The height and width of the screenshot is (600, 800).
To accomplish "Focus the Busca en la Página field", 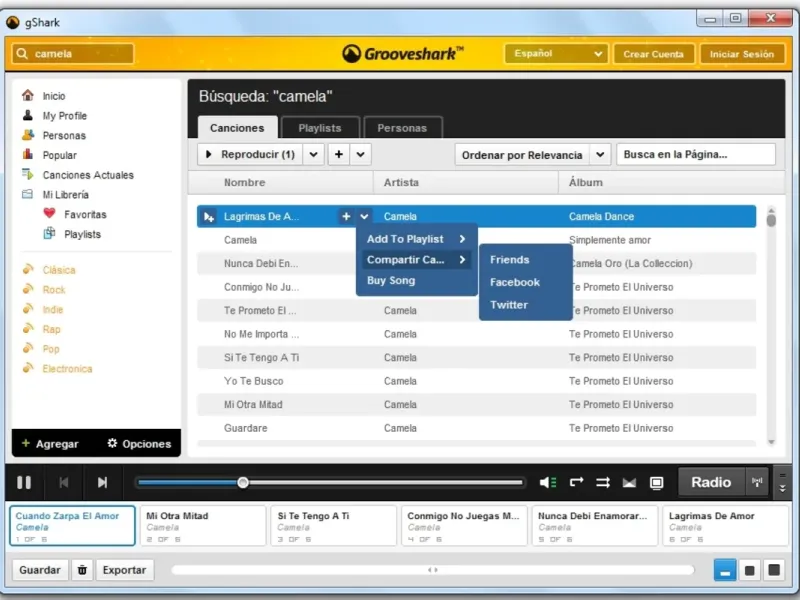I will [x=696, y=155].
